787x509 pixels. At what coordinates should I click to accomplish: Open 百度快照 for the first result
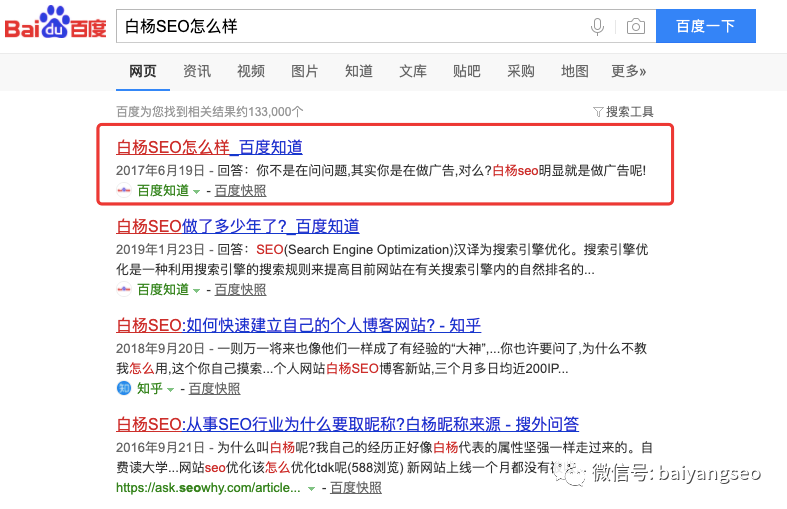240,191
